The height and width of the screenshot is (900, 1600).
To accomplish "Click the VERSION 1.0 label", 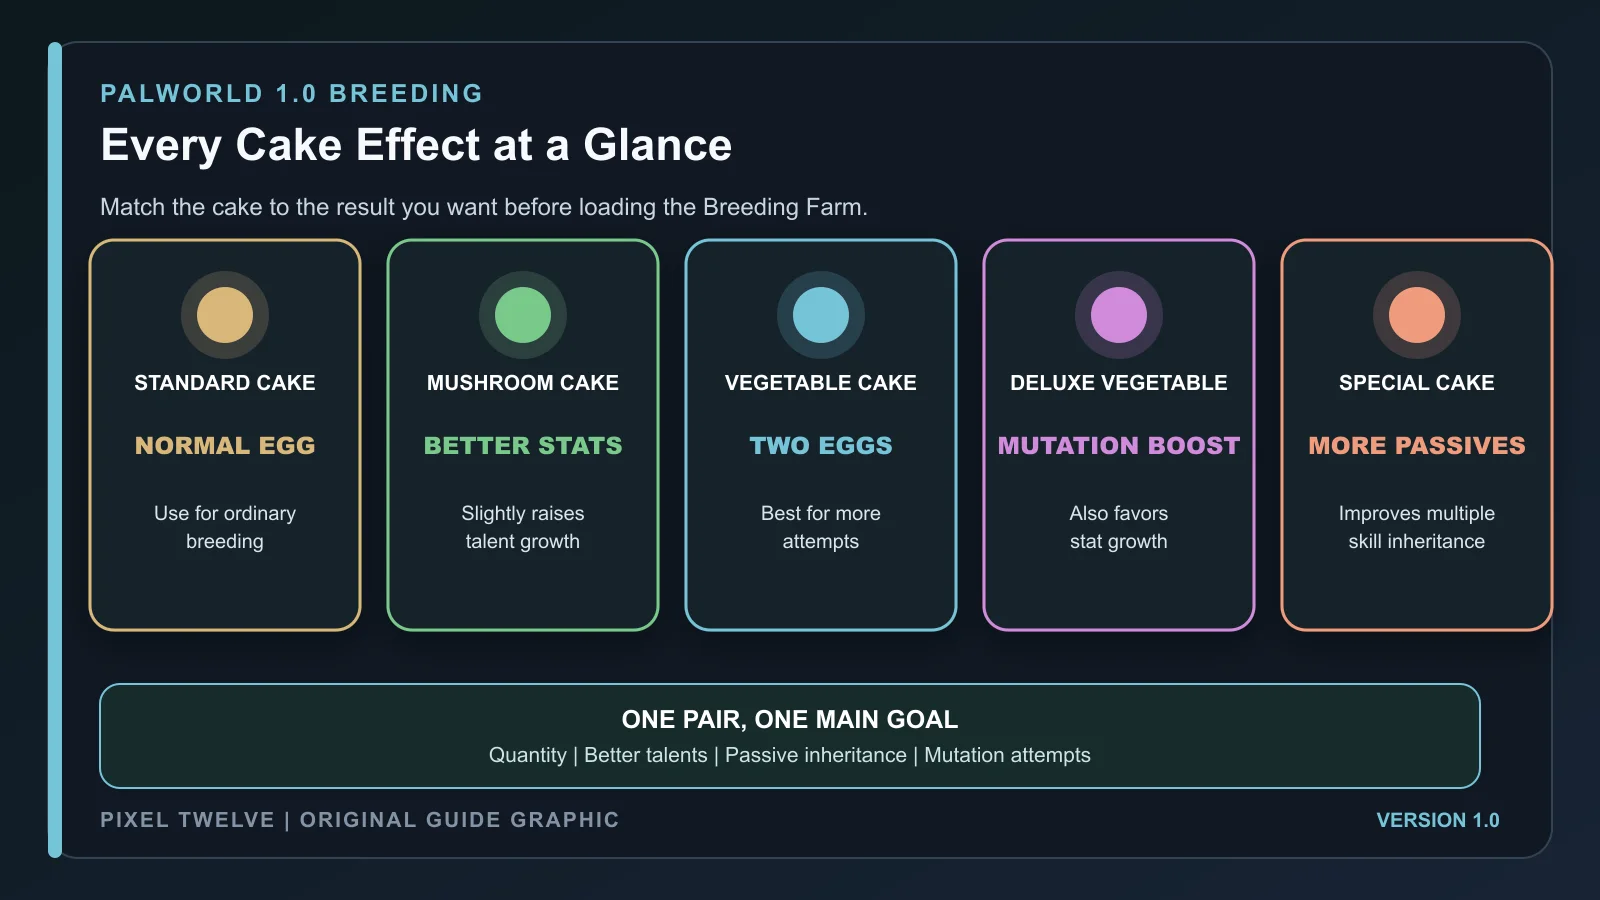I will coord(1438,820).
